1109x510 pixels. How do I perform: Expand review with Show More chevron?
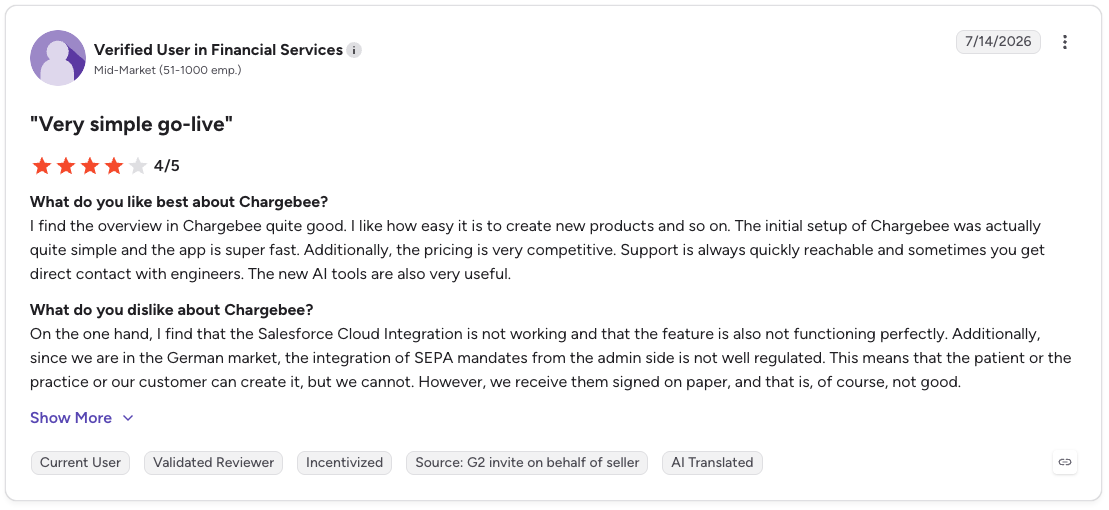tap(128, 418)
